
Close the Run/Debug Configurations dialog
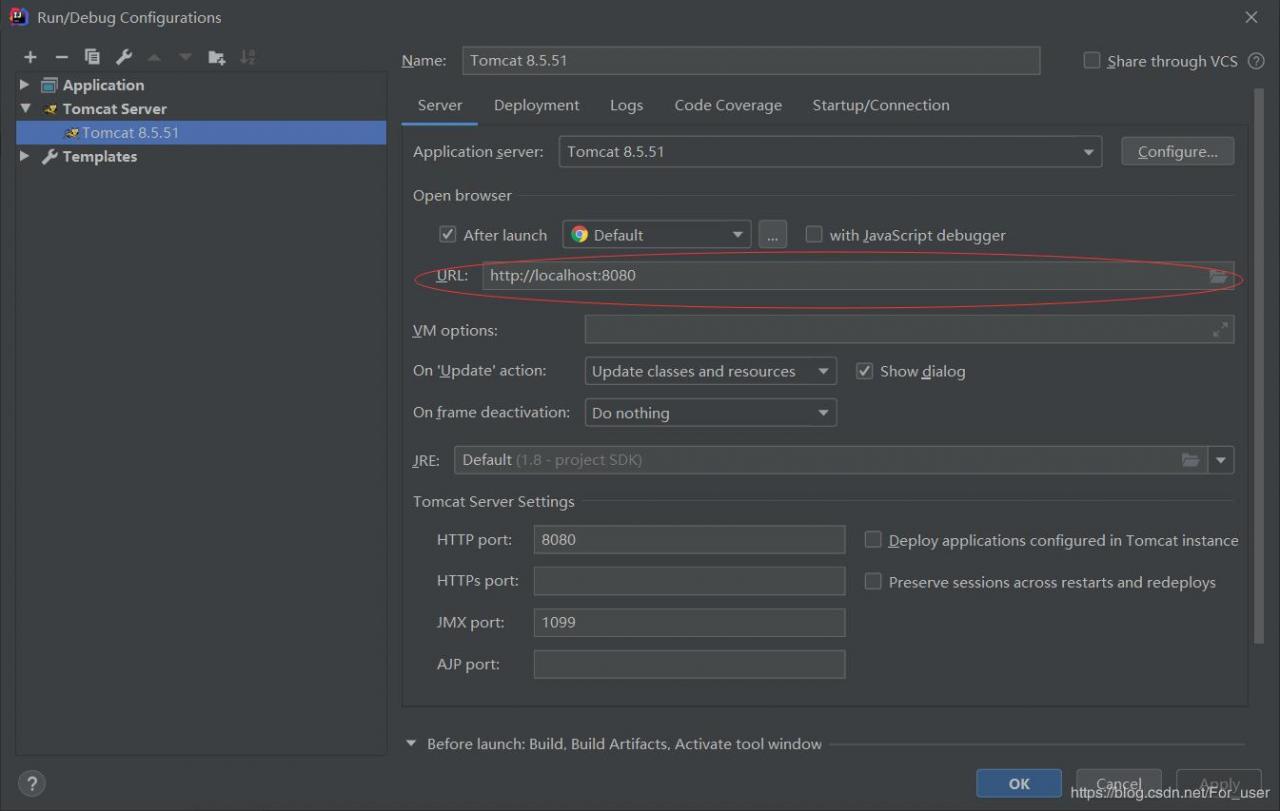point(1251,17)
